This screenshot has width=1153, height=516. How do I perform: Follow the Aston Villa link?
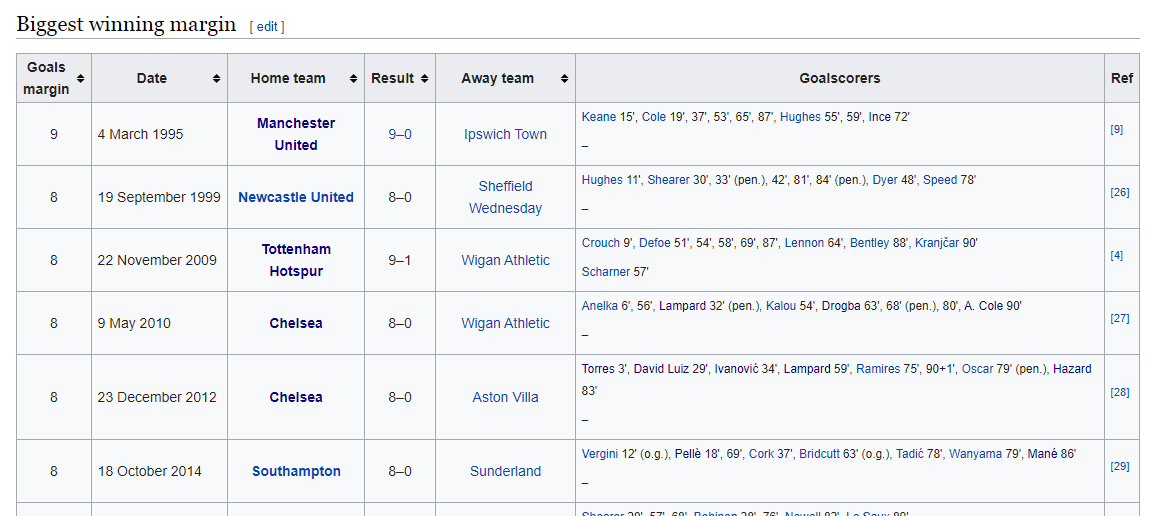coord(505,398)
